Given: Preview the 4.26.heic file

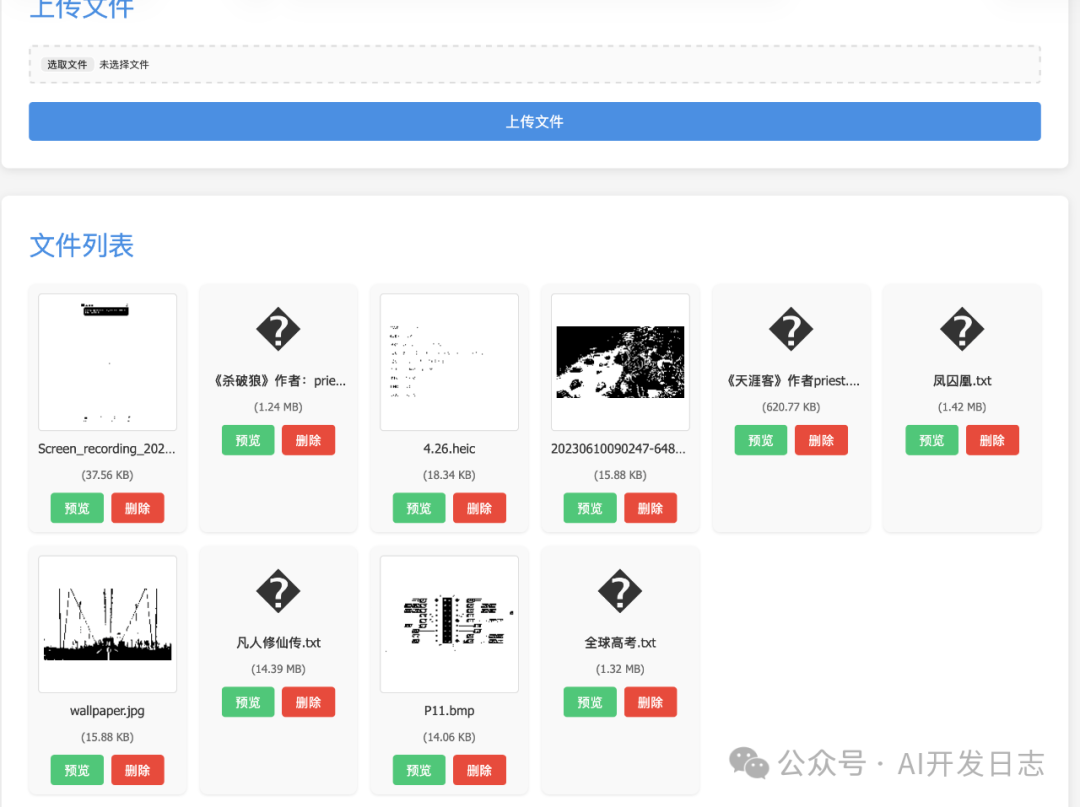Looking at the screenshot, I should click(x=419, y=508).
